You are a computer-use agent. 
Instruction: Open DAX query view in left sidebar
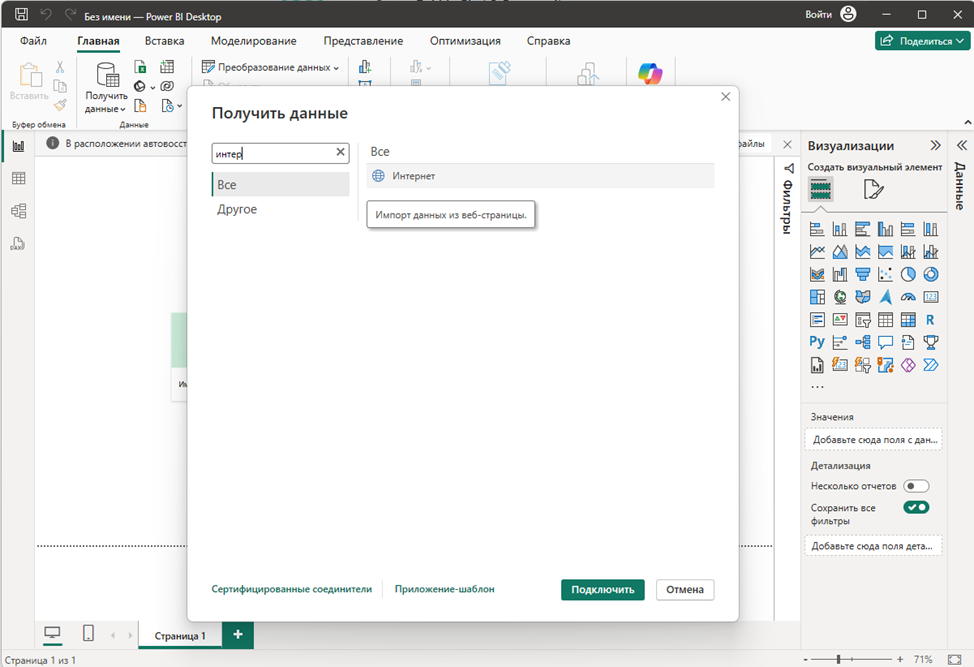tap(17, 243)
